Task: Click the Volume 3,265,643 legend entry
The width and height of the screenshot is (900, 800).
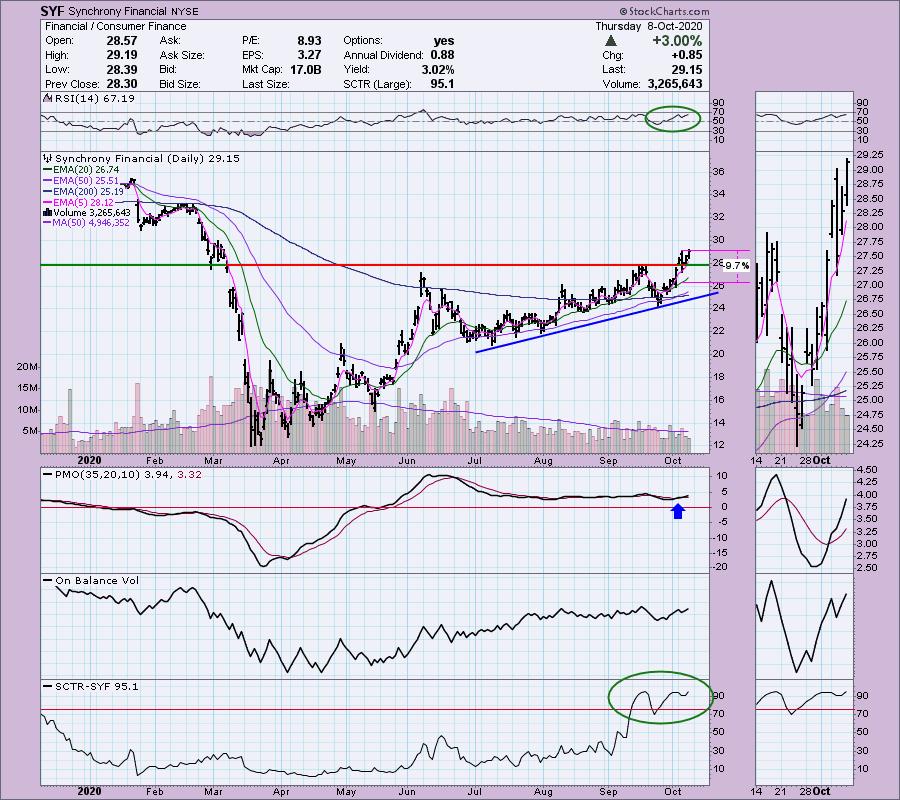Action: click(x=92, y=213)
